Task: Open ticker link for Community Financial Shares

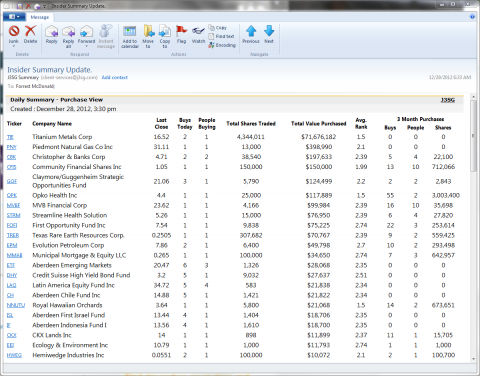Action: point(12,167)
